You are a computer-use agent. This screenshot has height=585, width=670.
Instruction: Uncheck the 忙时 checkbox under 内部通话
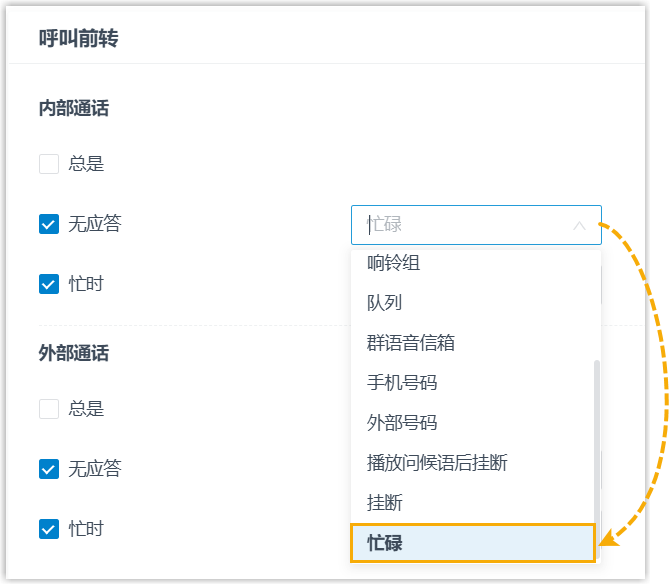[x=49, y=284]
